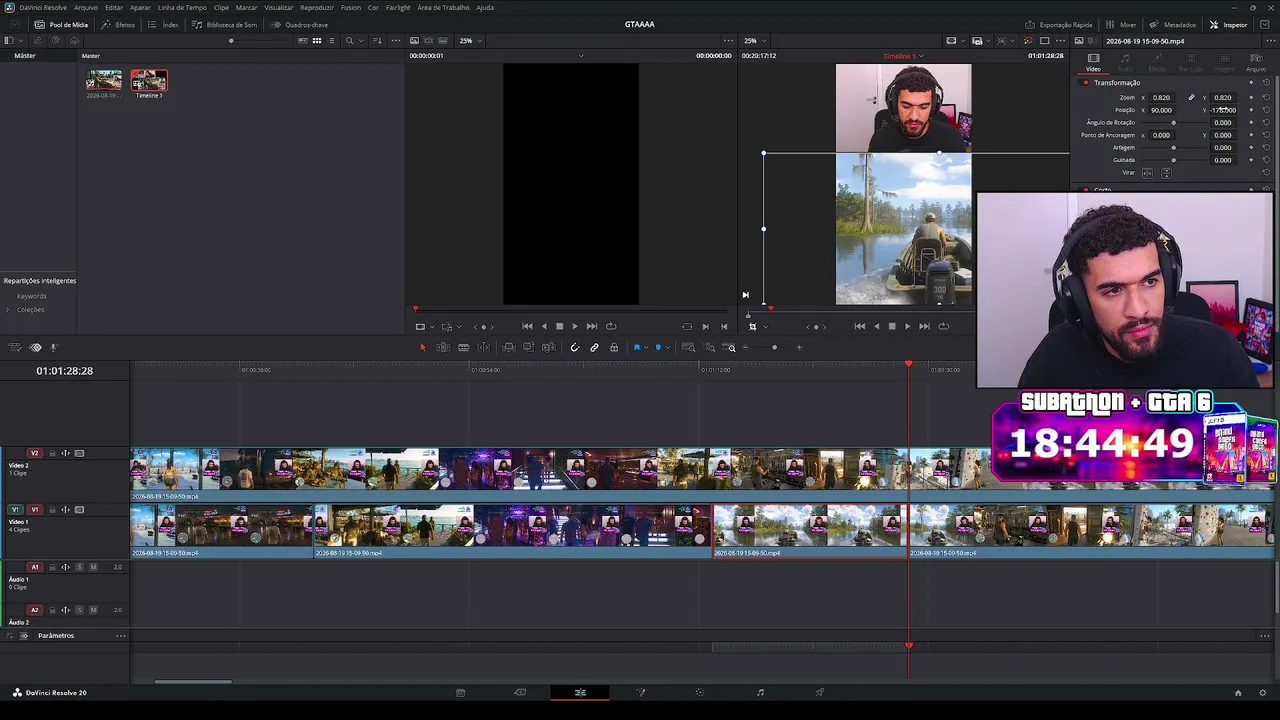Image resolution: width=1280 pixels, height=720 pixels.
Task: Jump to first frame in timeline viewer
Action: (x=860, y=326)
